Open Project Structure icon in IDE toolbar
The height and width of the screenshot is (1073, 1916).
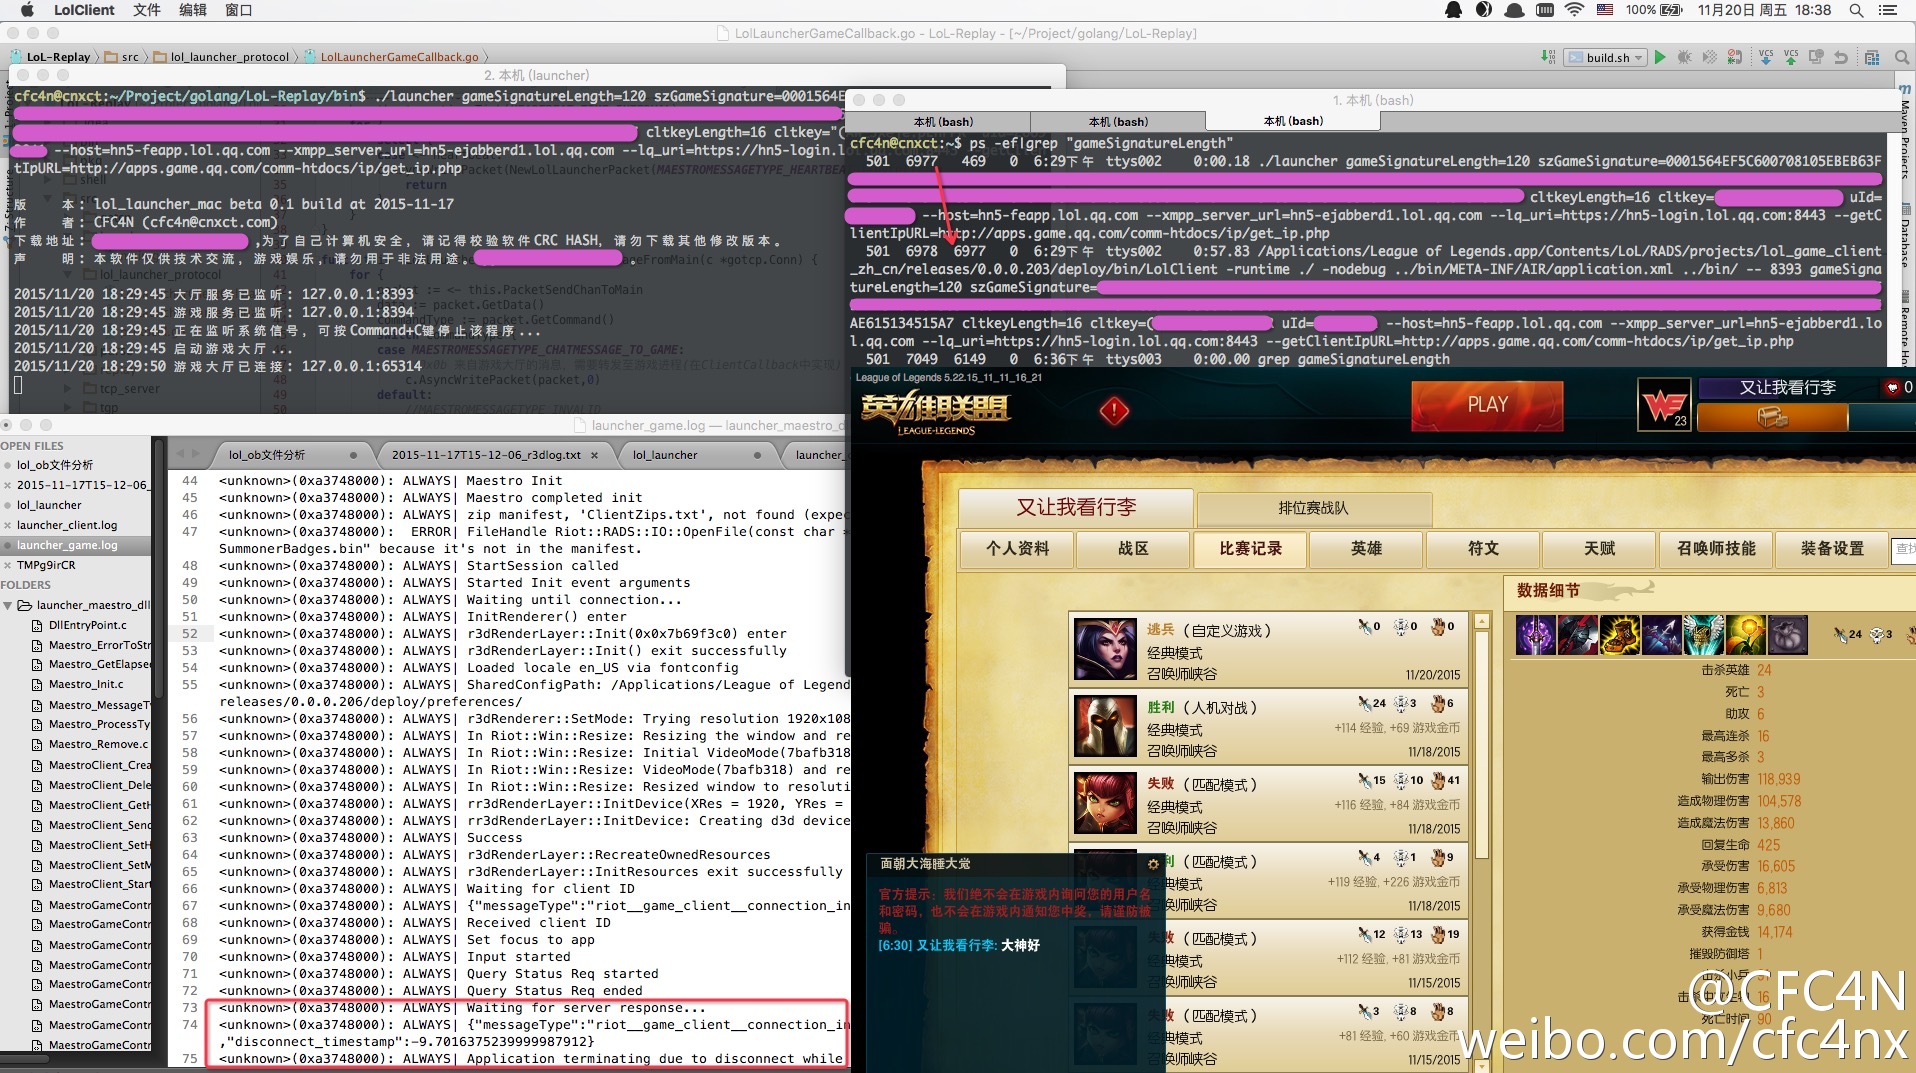1872,57
